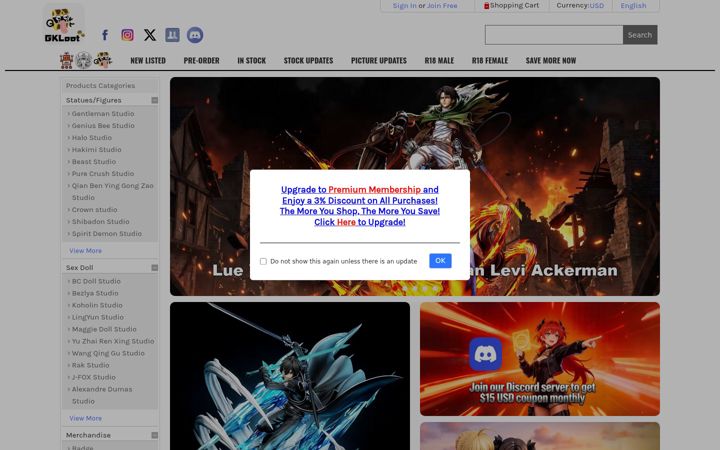
Task: Open the R18 FEMALE menu
Action: tap(489, 60)
